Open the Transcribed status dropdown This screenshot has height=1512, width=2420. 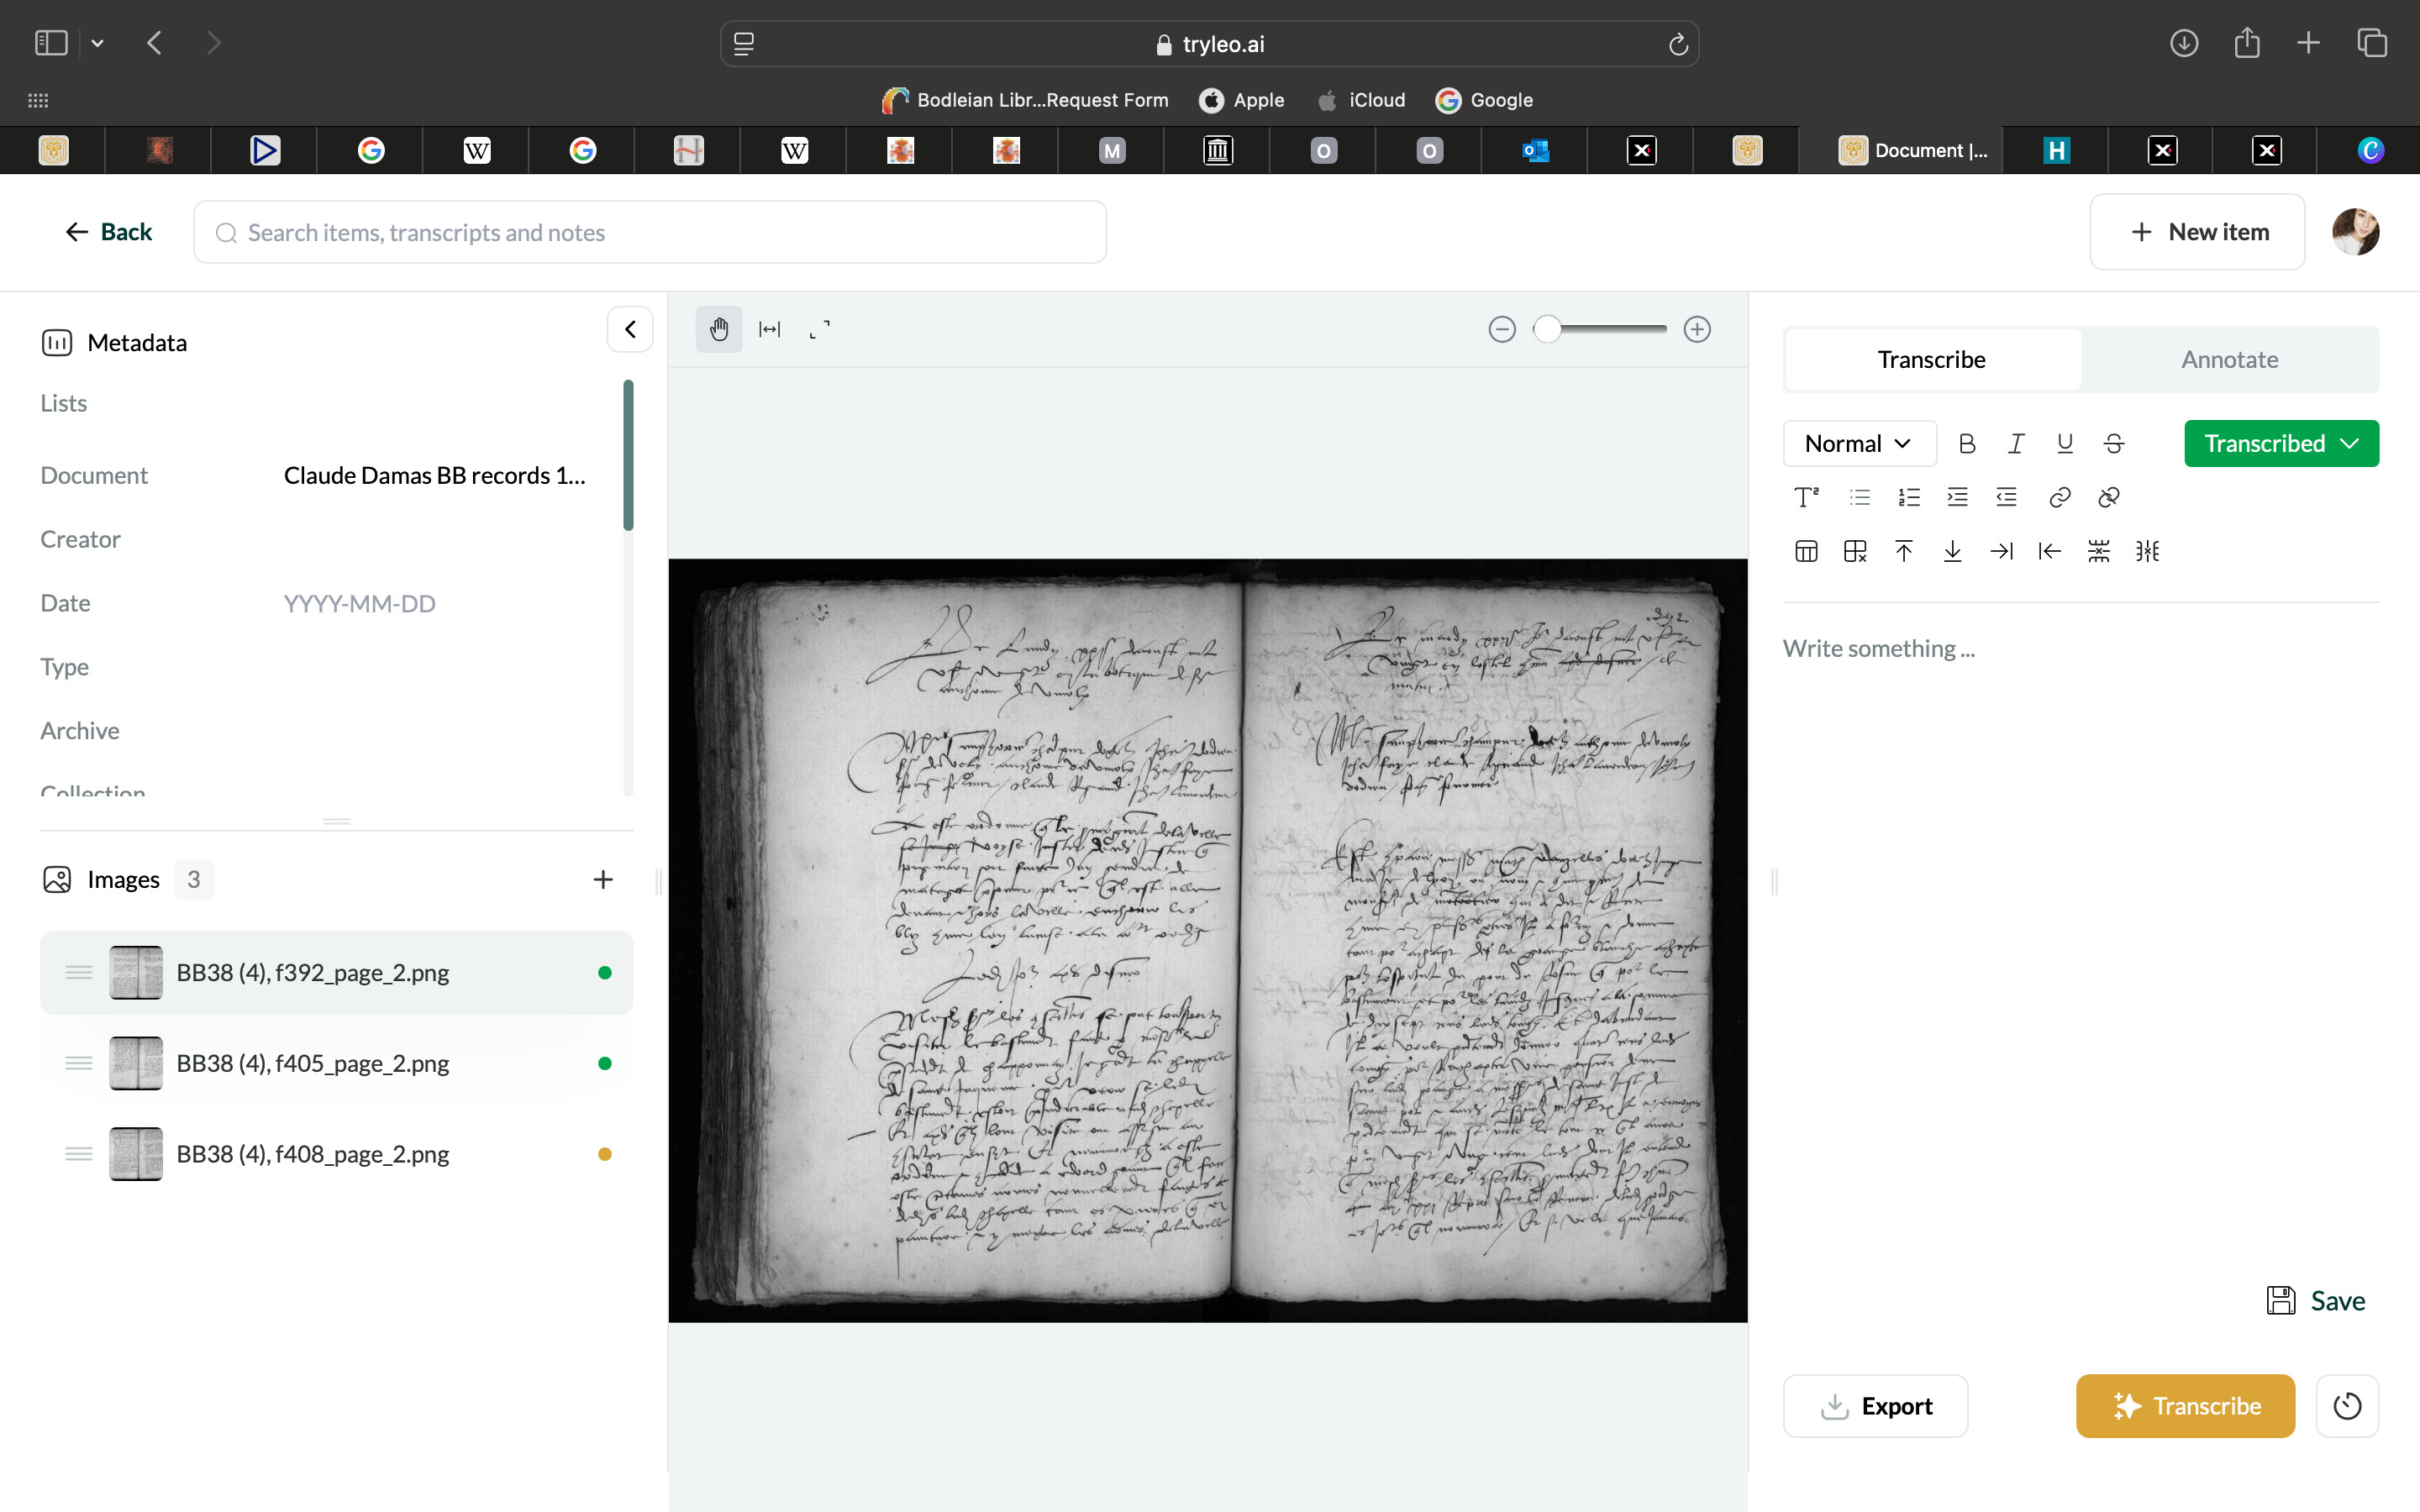click(x=2280, y=443)
